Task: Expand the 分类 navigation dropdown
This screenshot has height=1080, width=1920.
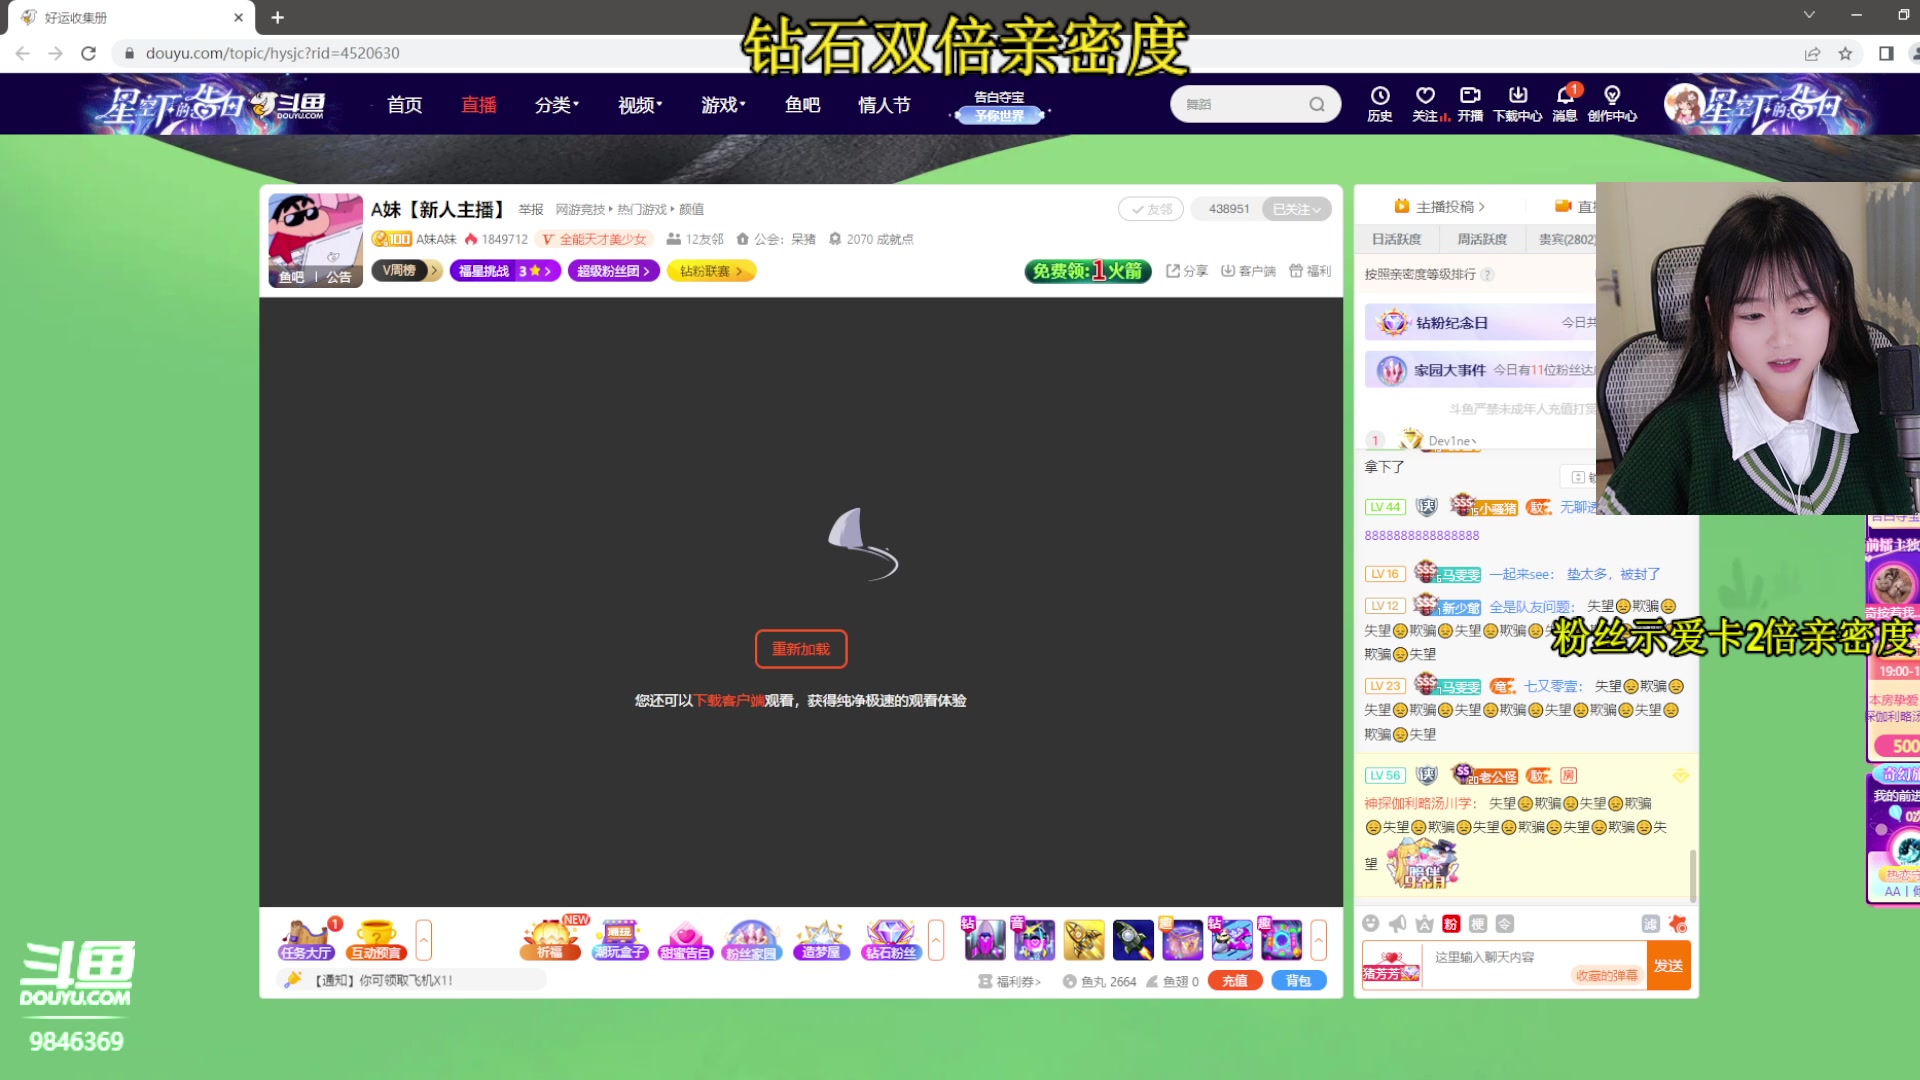Action: [557, 105]
